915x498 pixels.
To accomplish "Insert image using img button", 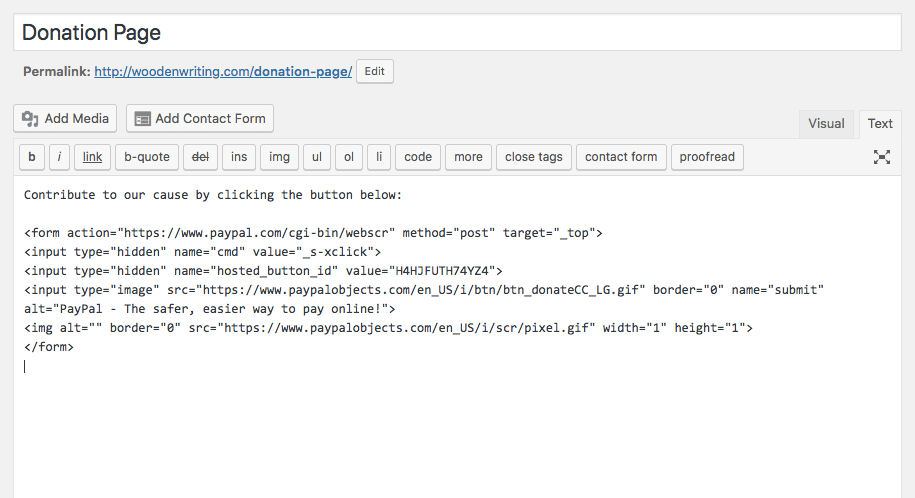I will click(279, 157).
